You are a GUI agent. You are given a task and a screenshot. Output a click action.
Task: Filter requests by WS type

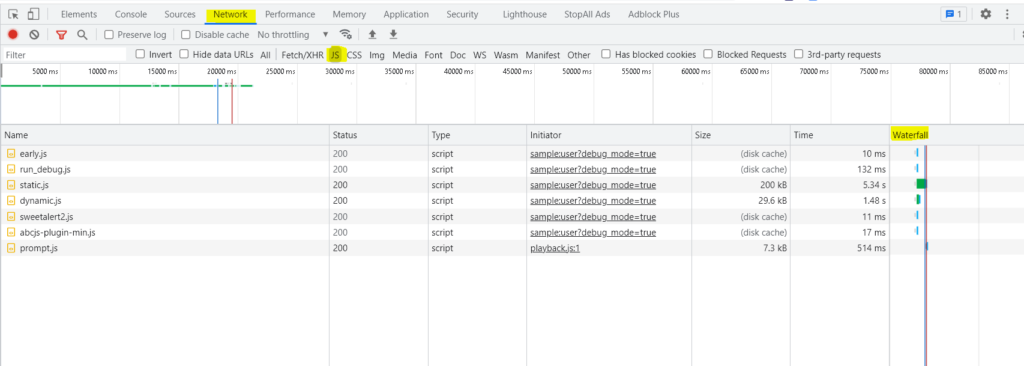coord(480,55)
